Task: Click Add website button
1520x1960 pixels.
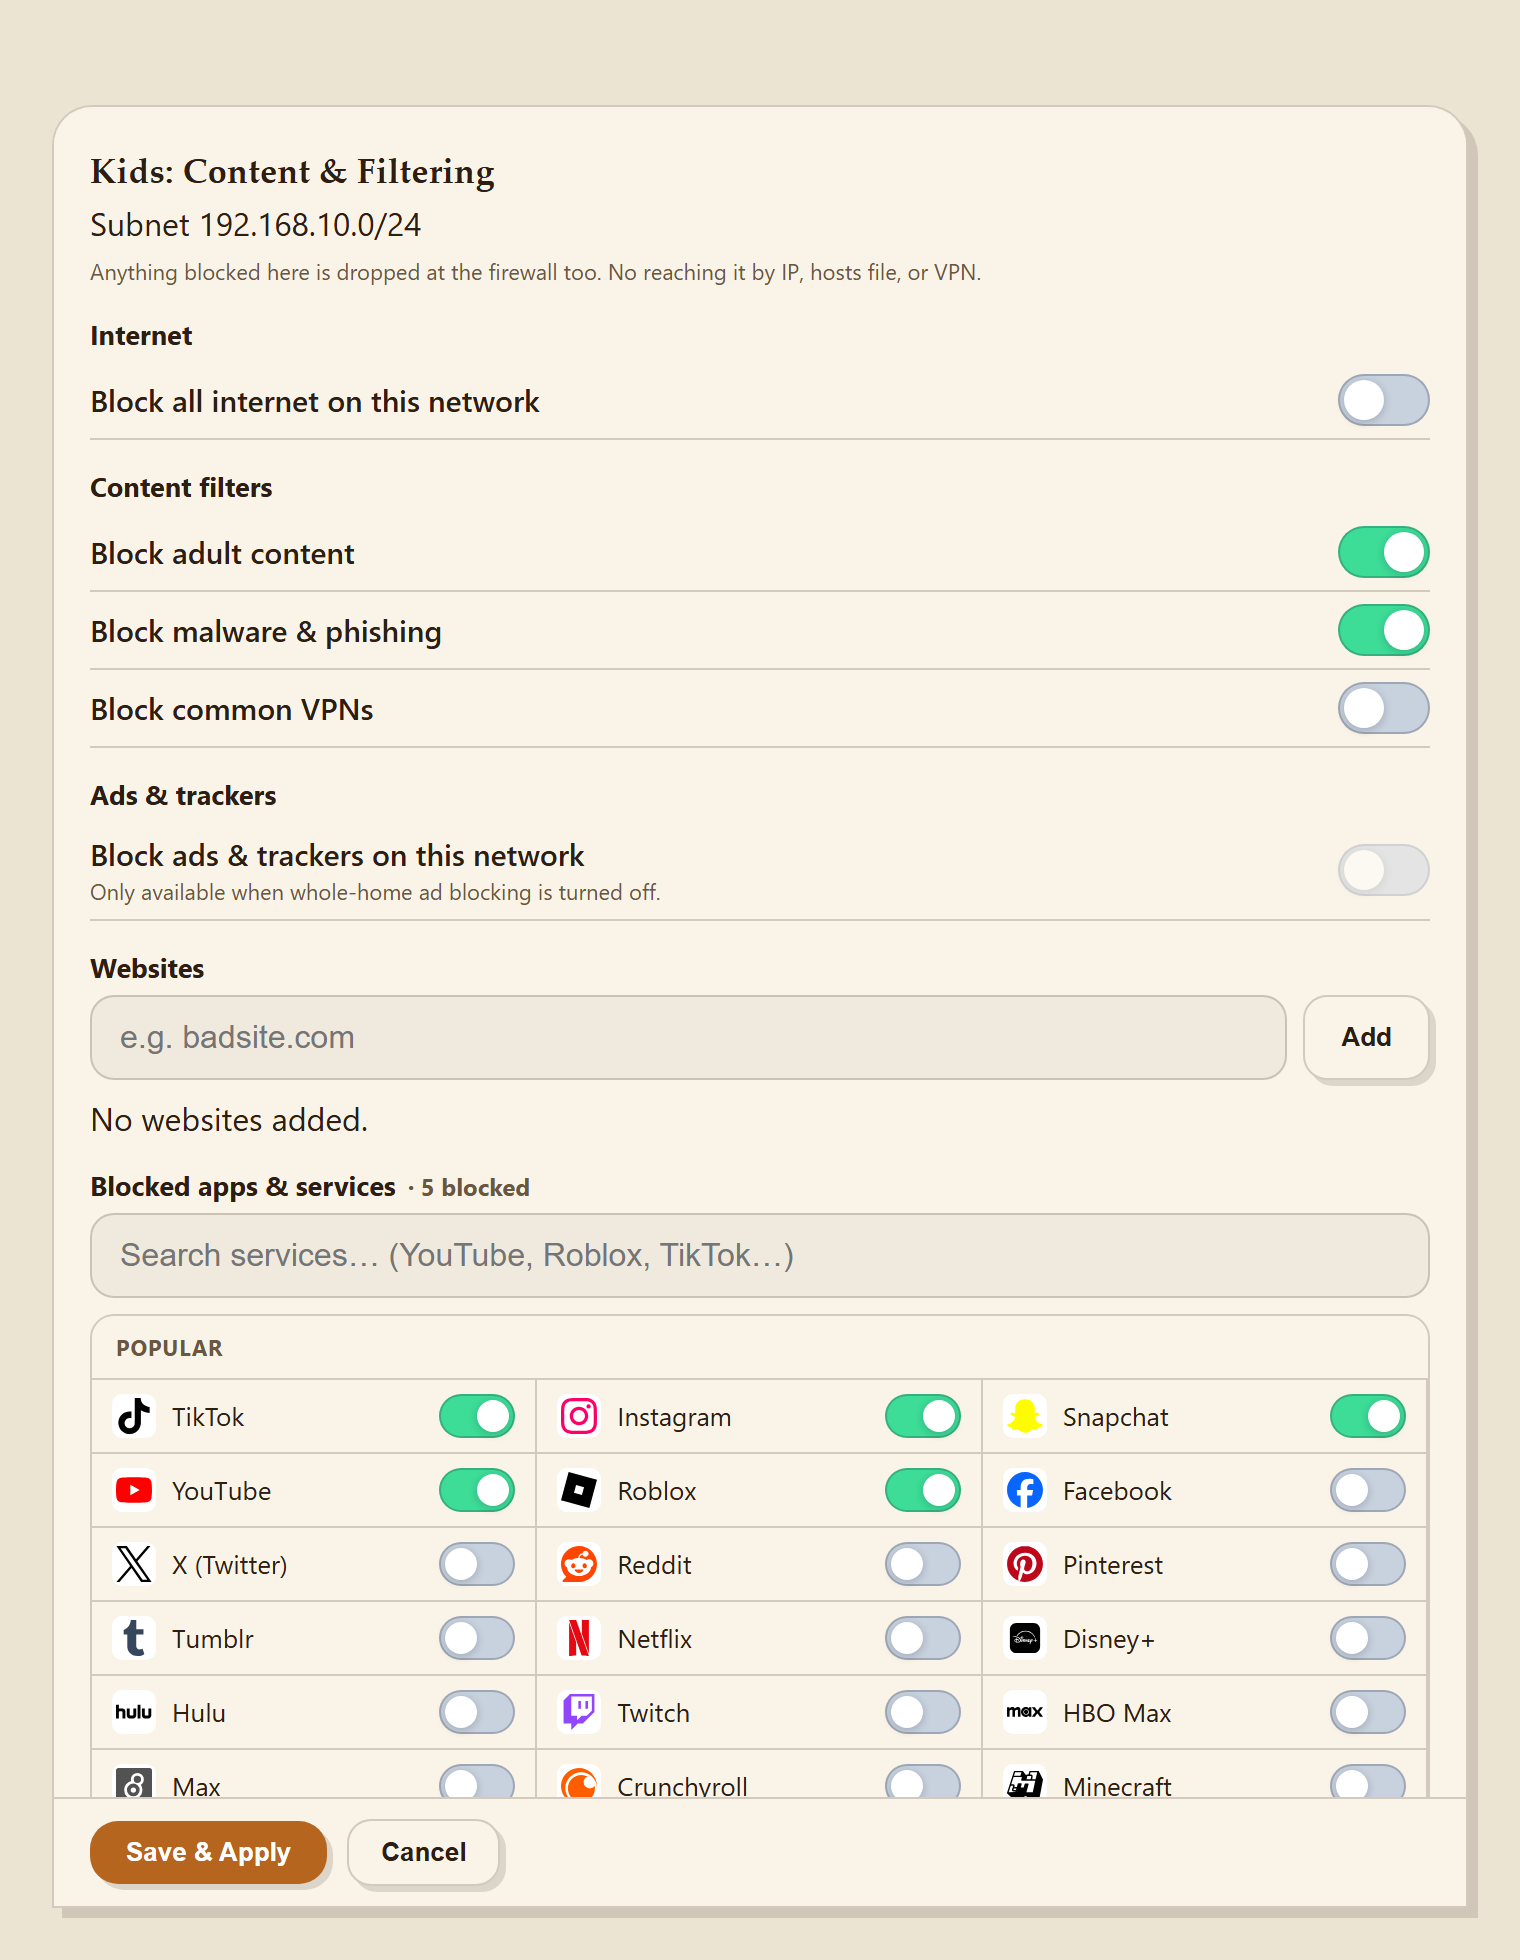Action: point(1366,1037)
